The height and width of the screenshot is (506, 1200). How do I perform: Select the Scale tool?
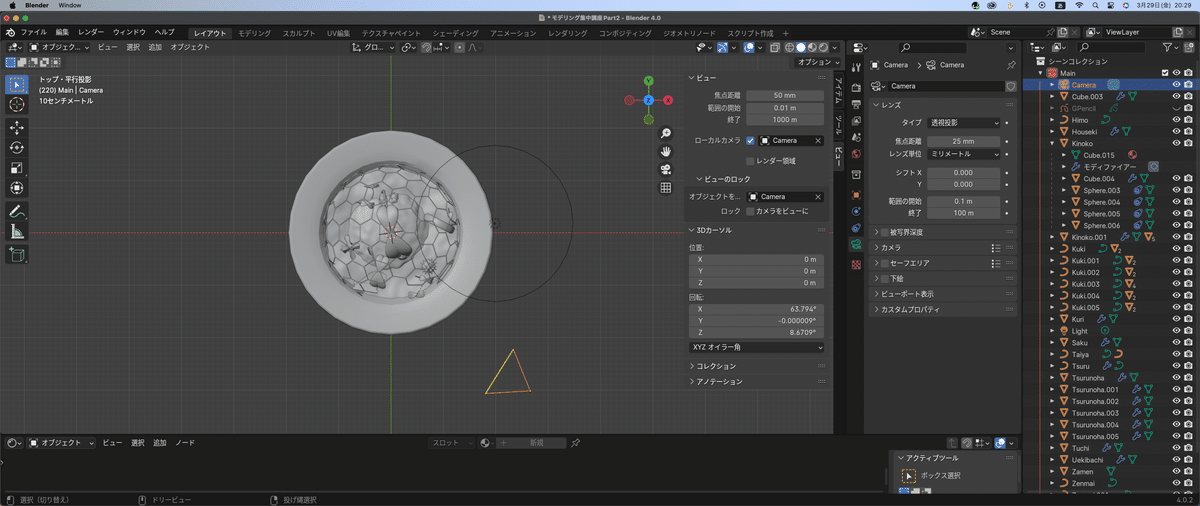(x=17, y=168)
